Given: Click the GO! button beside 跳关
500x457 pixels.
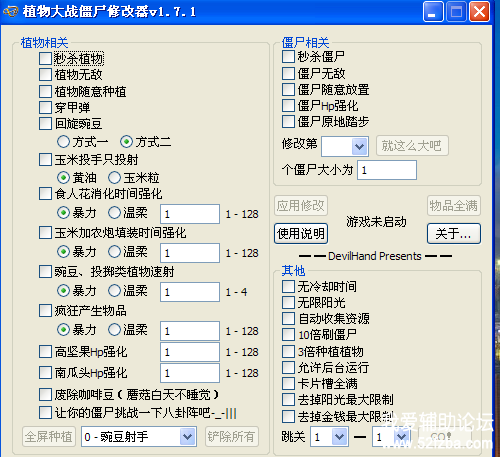Looking at the screenshot, I should pos(445,437).
